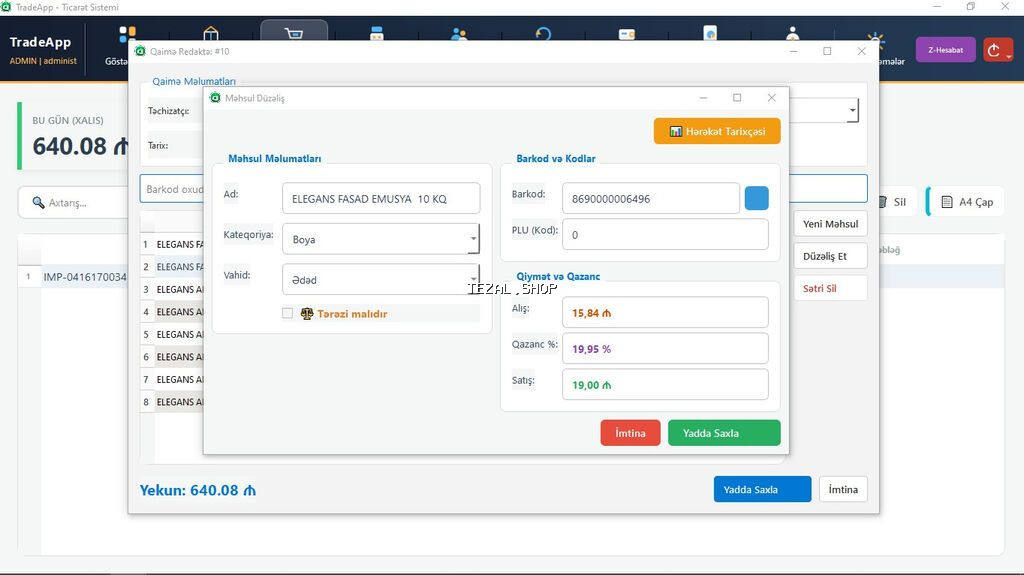Select row 1 ELEGANS in invoice list
The width and height of the screenshot is (1024, 575).
click(172, 244)
